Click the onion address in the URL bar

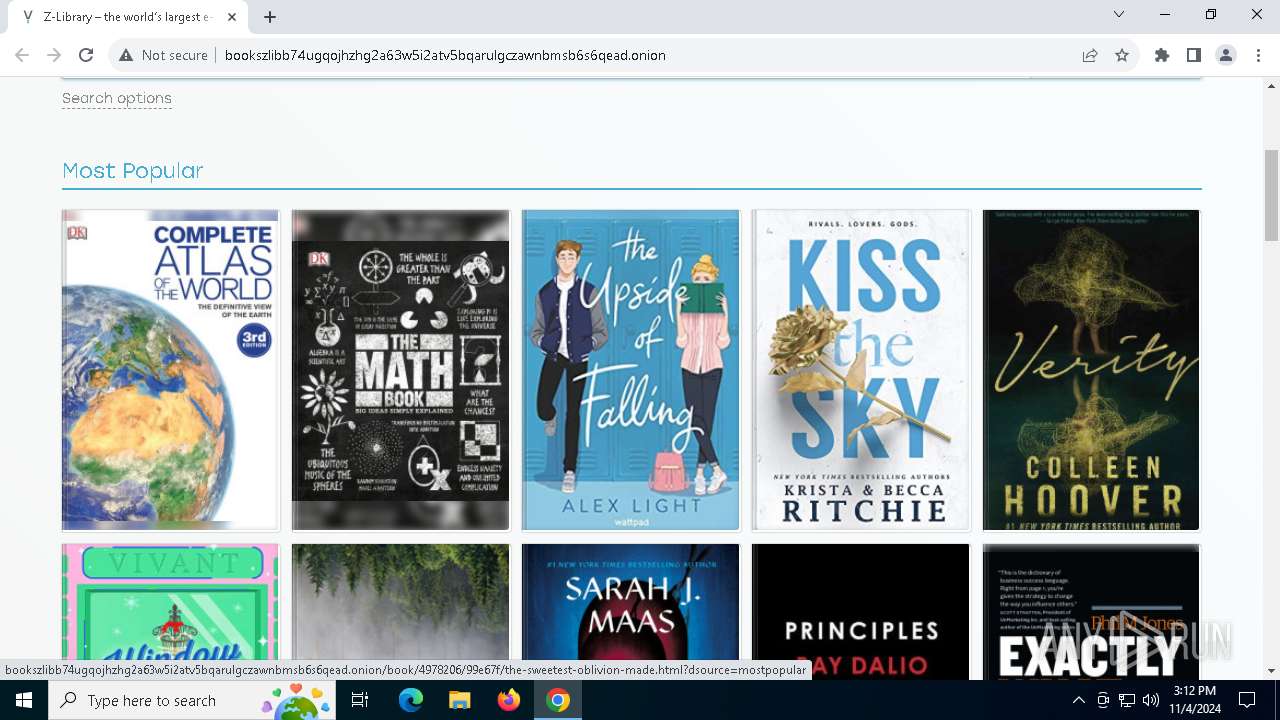tap(445, 55)
